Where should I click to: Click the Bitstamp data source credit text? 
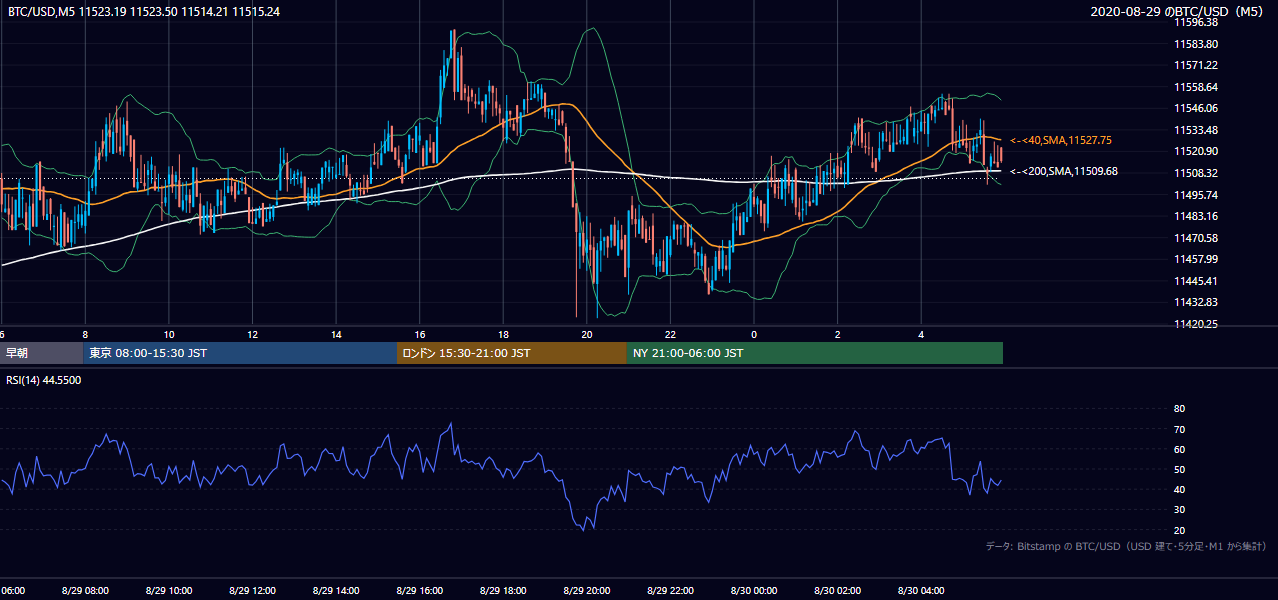coord(1126,546)
